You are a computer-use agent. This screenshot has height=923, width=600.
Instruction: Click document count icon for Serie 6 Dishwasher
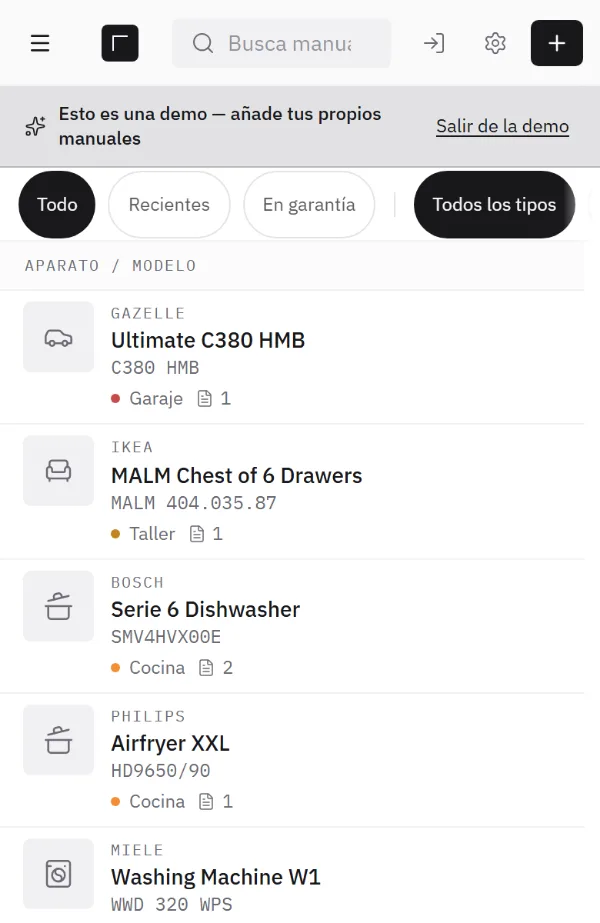click(x=206, y=668)
